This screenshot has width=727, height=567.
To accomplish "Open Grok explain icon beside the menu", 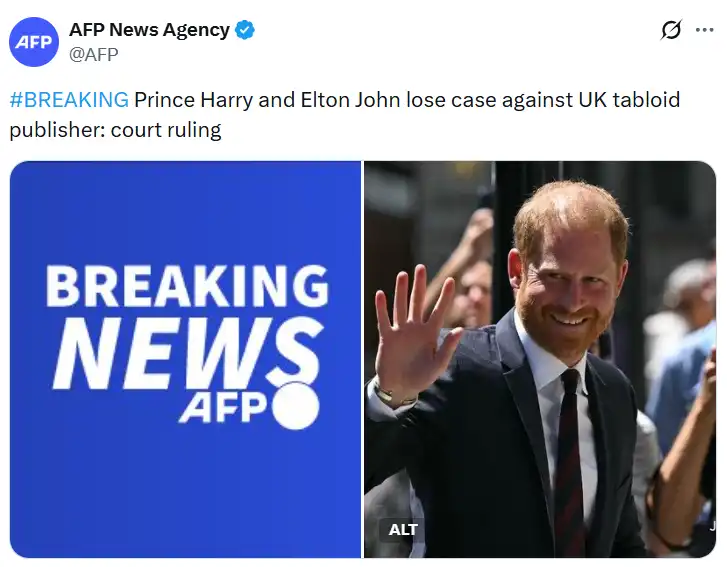I will [x=671, y=30].
